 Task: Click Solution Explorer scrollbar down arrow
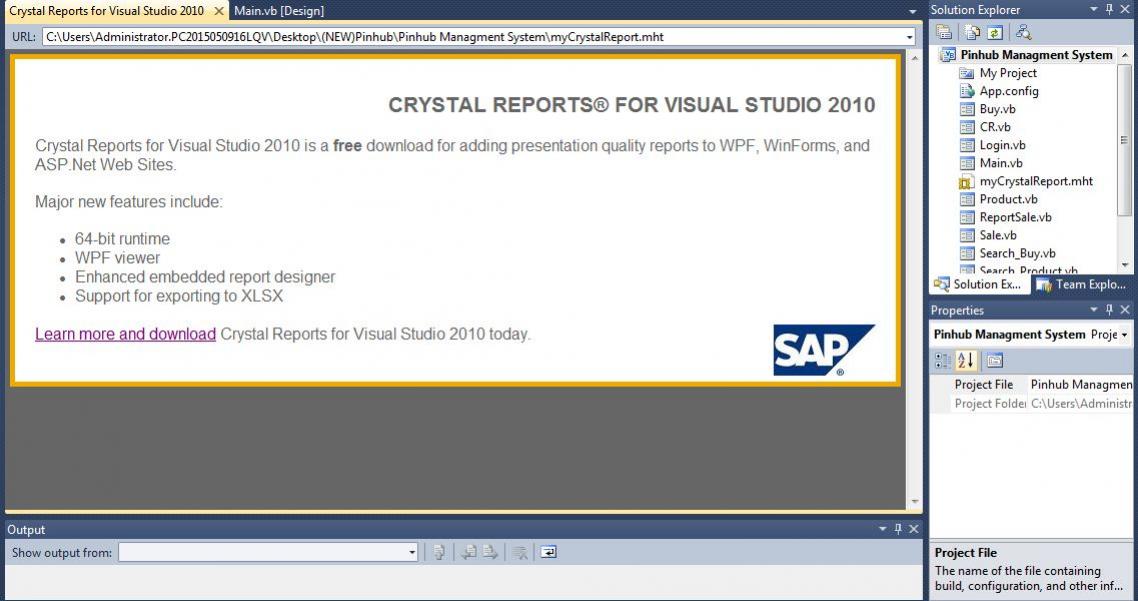pos(1125,266)
